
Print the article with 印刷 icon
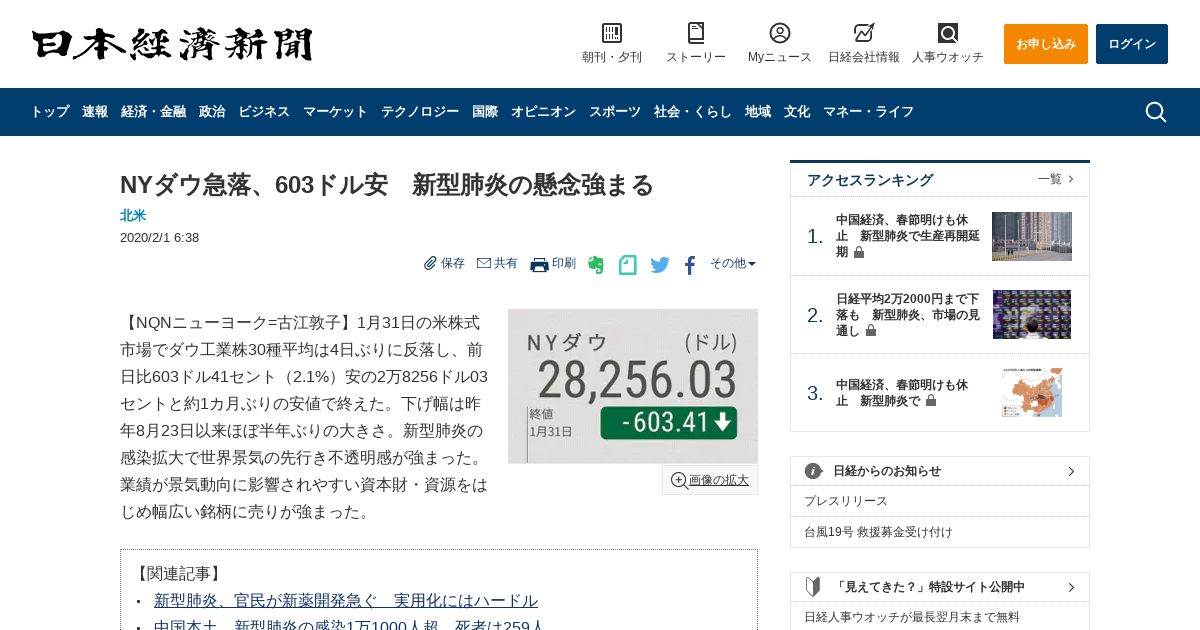[539, 264]
